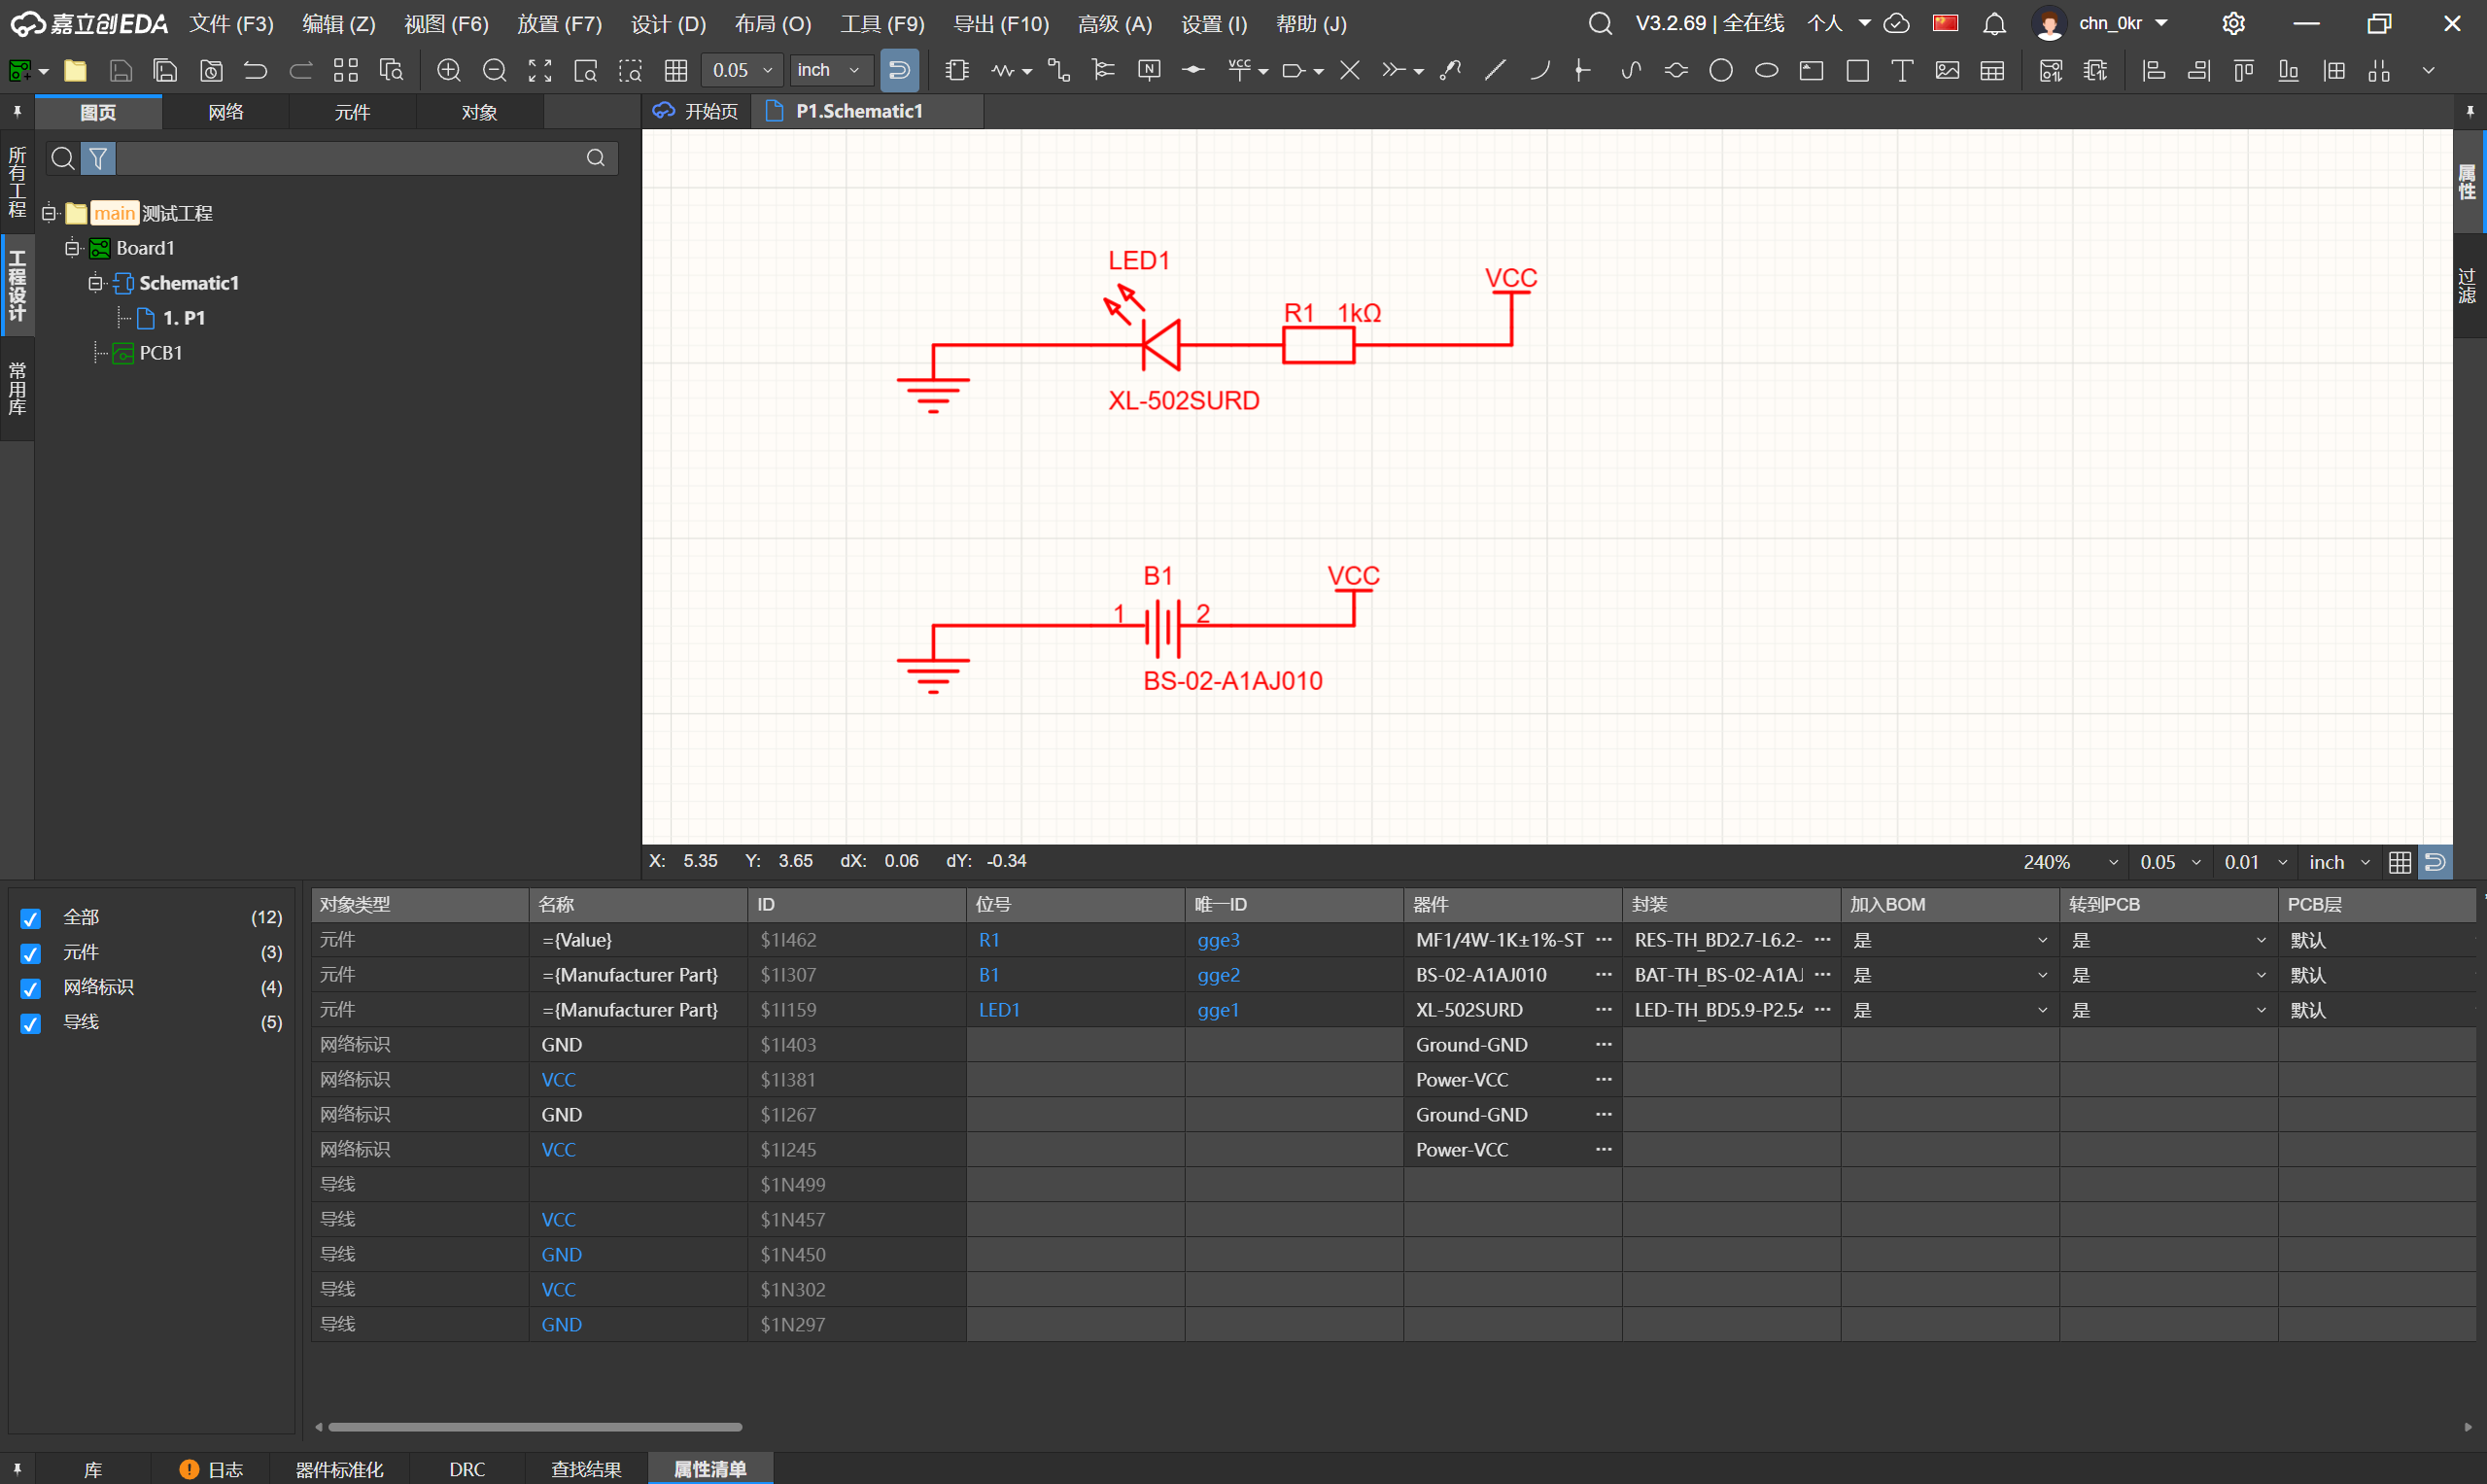Open the 240% zoom level dropdown
The width and height of the screenshot is (2487, 1484).
(2069, 862)
